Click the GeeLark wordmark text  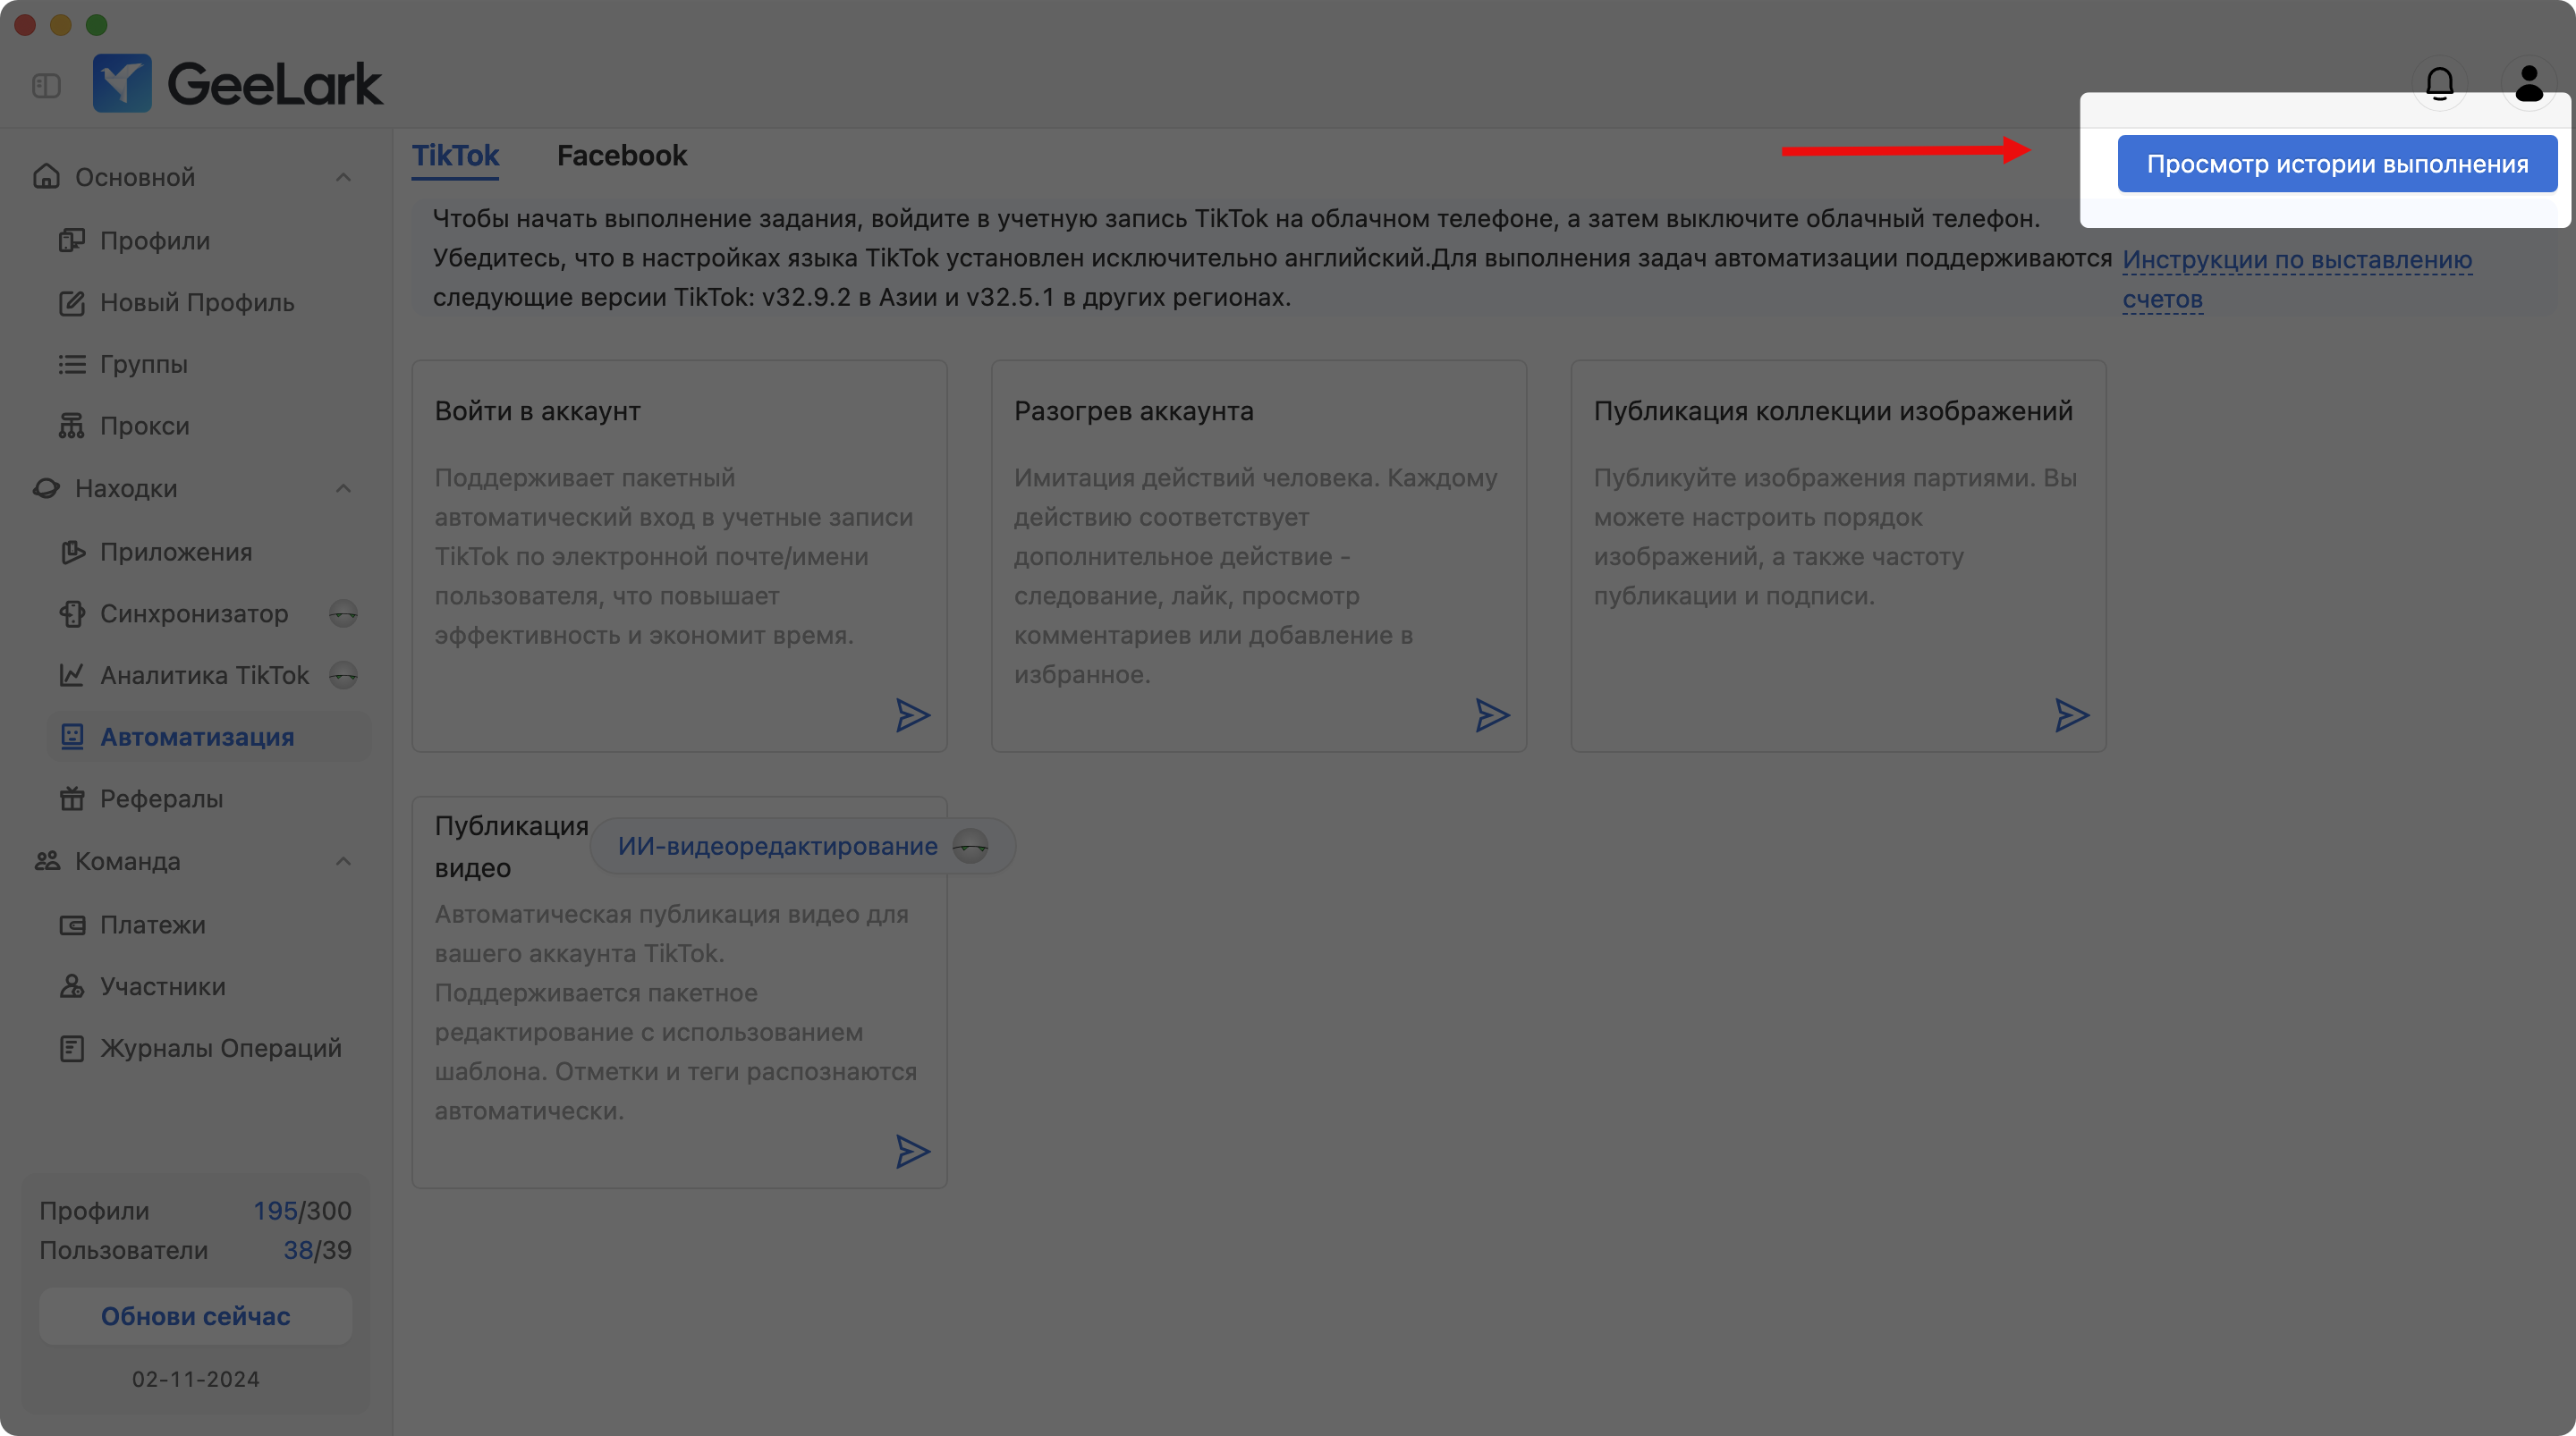pyautogui.click(x=274, y=84)
